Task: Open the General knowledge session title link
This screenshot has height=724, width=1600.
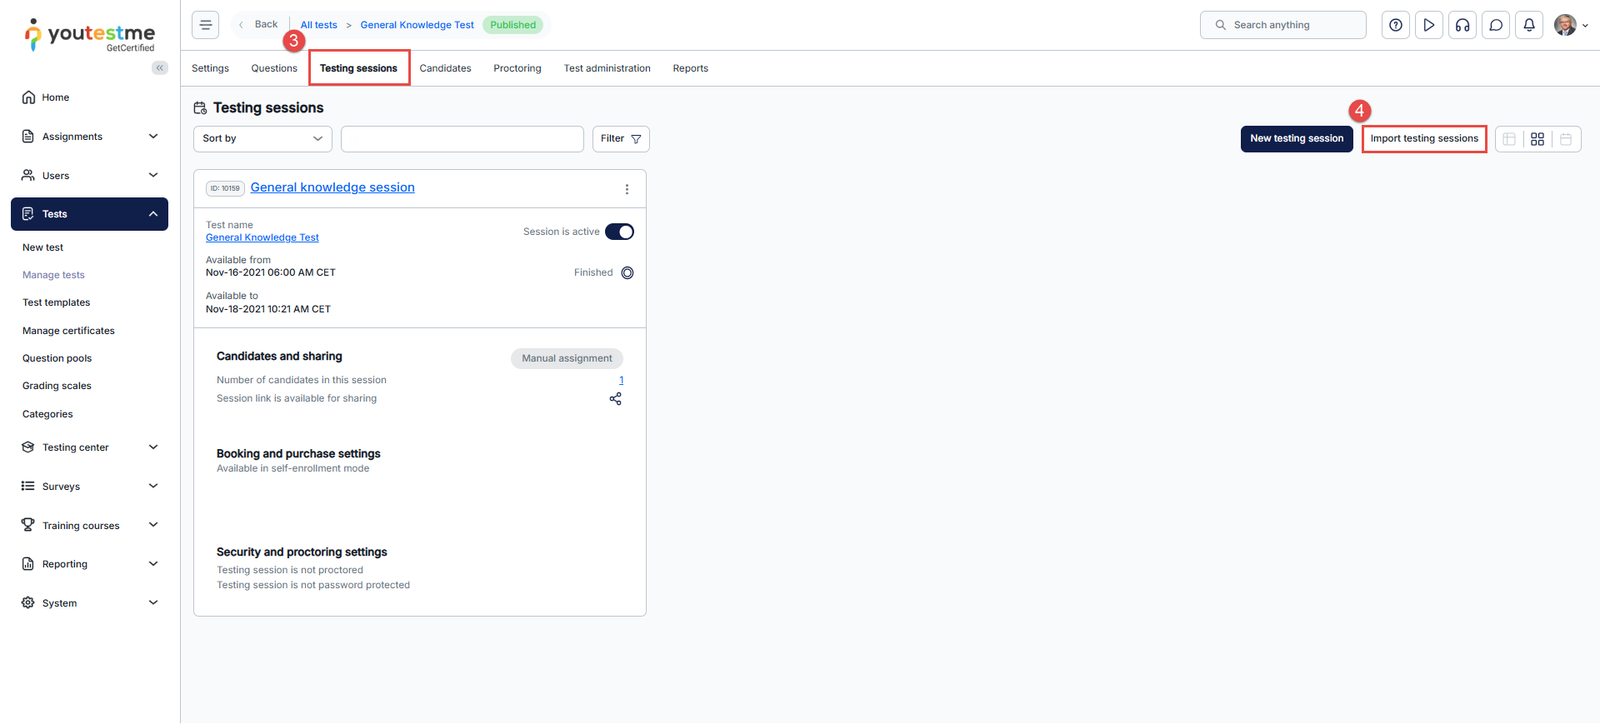Action: [x=332, y=188]
